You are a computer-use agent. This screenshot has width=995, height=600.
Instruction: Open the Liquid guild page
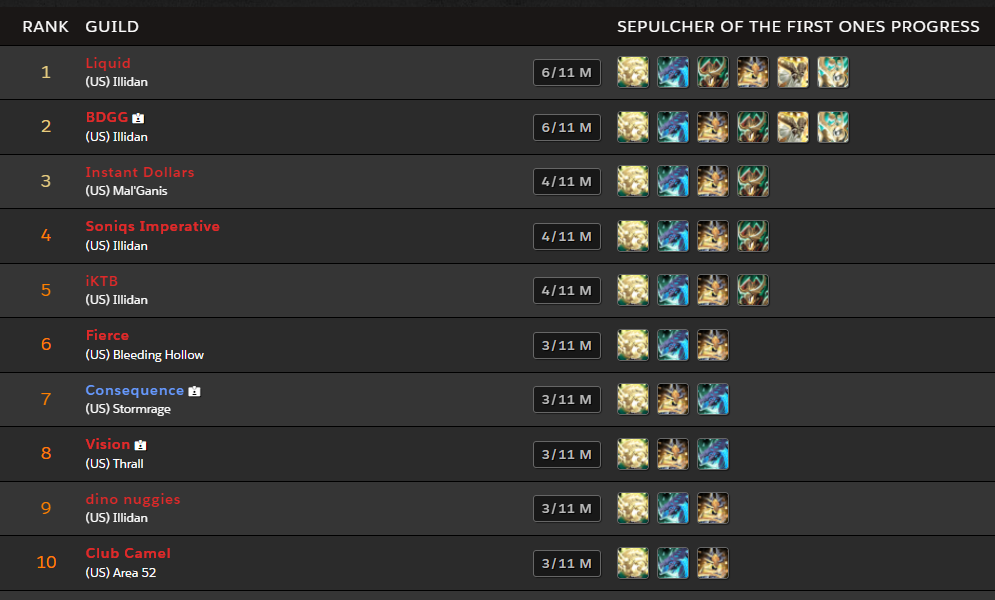point(108,63)
